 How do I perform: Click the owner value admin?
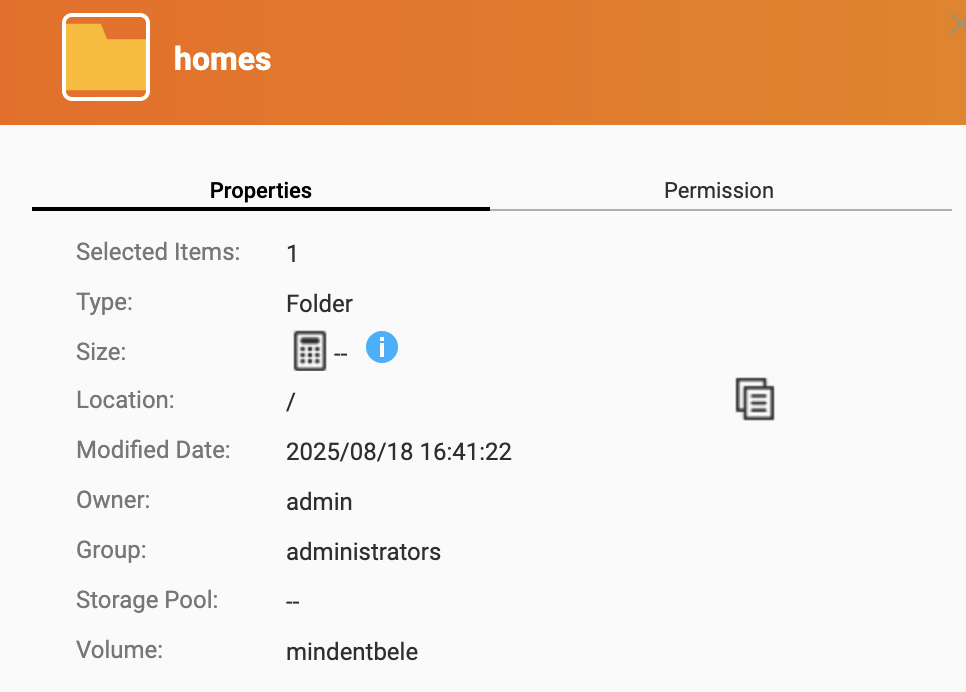(x=319, y=502)
